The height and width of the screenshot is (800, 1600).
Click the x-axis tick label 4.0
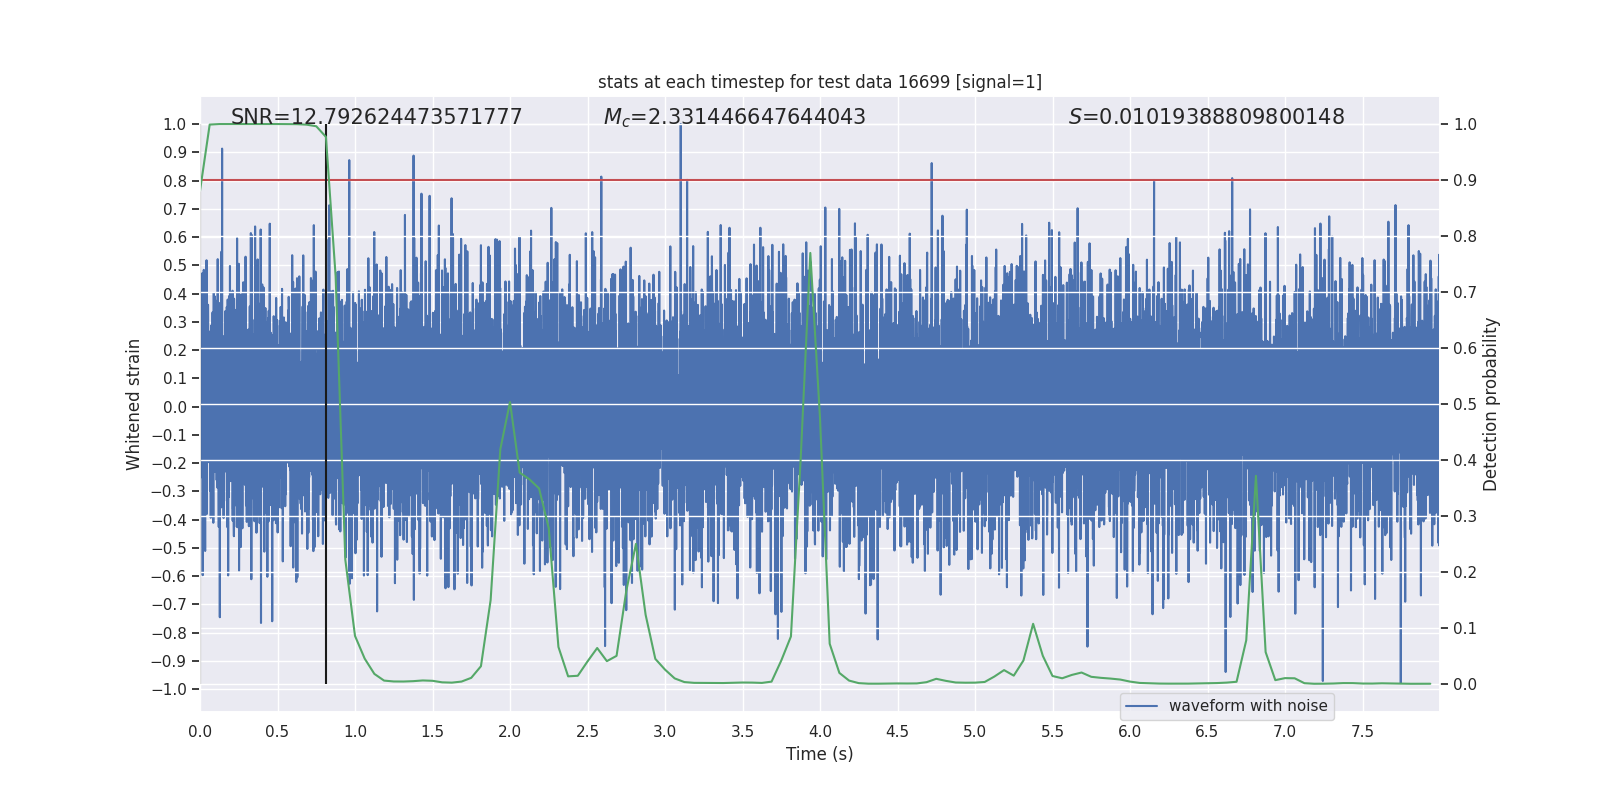(x=820, y=732)
